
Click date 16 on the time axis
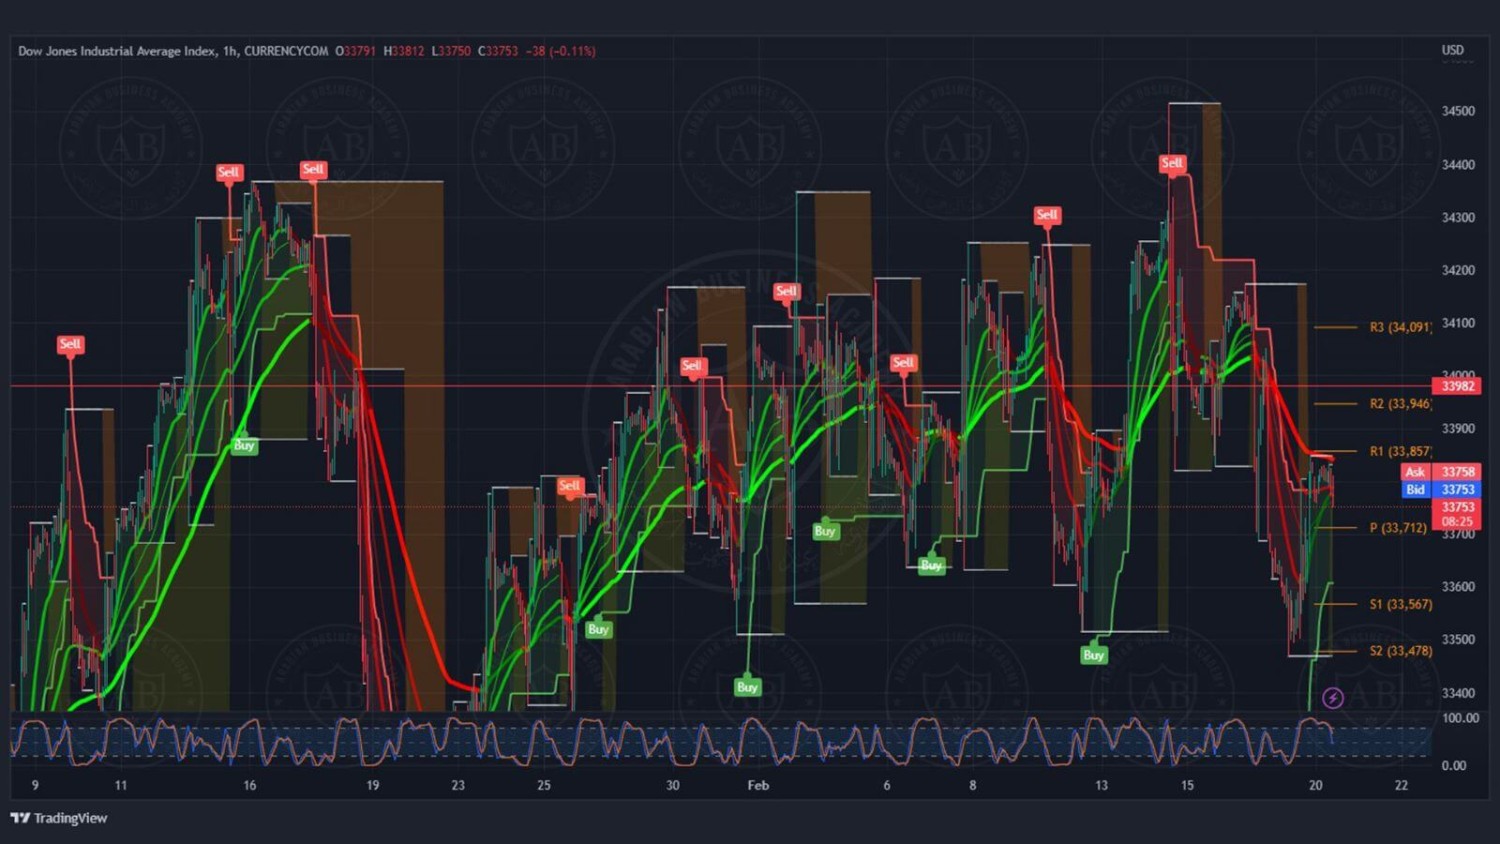click(250, 786)
